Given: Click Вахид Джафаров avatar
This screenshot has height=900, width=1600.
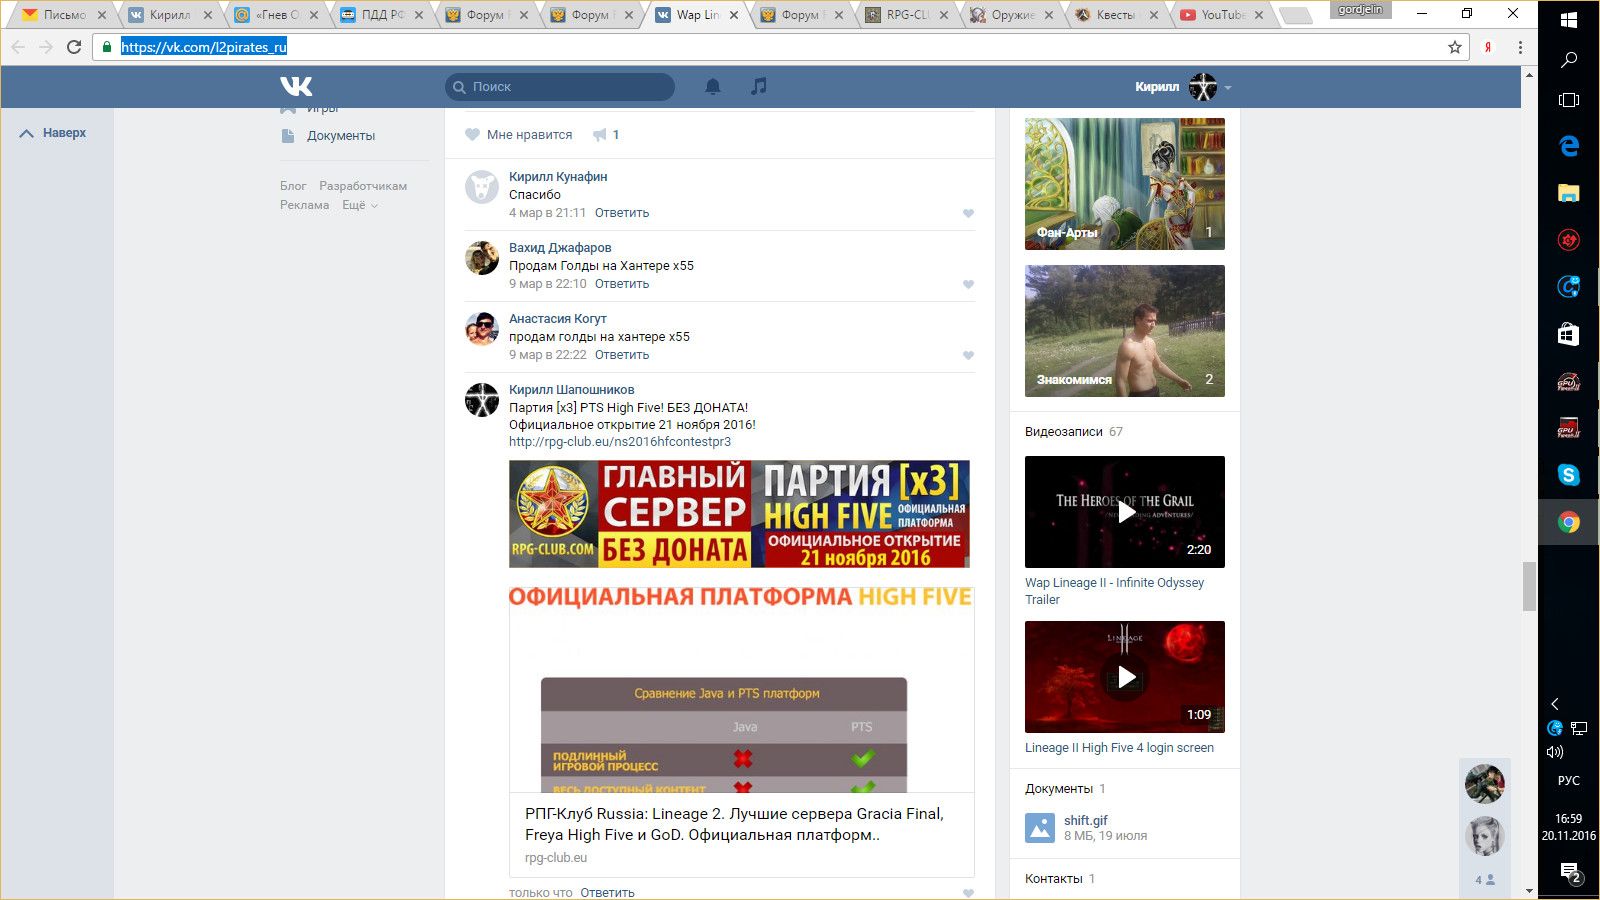Looking at the screenshot, I should point(482,258).
